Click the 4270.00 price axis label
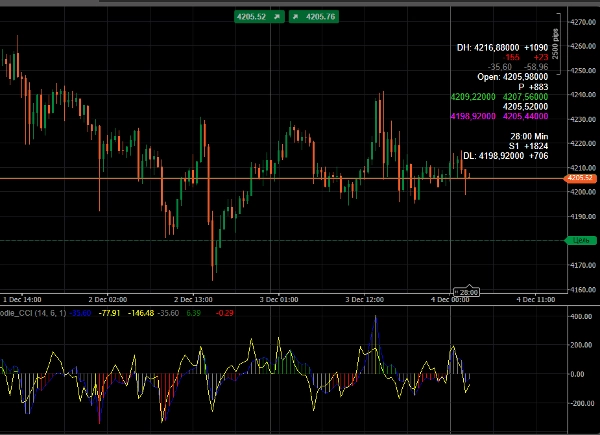This screenshot has height=435, width=600. click(582, 22)
